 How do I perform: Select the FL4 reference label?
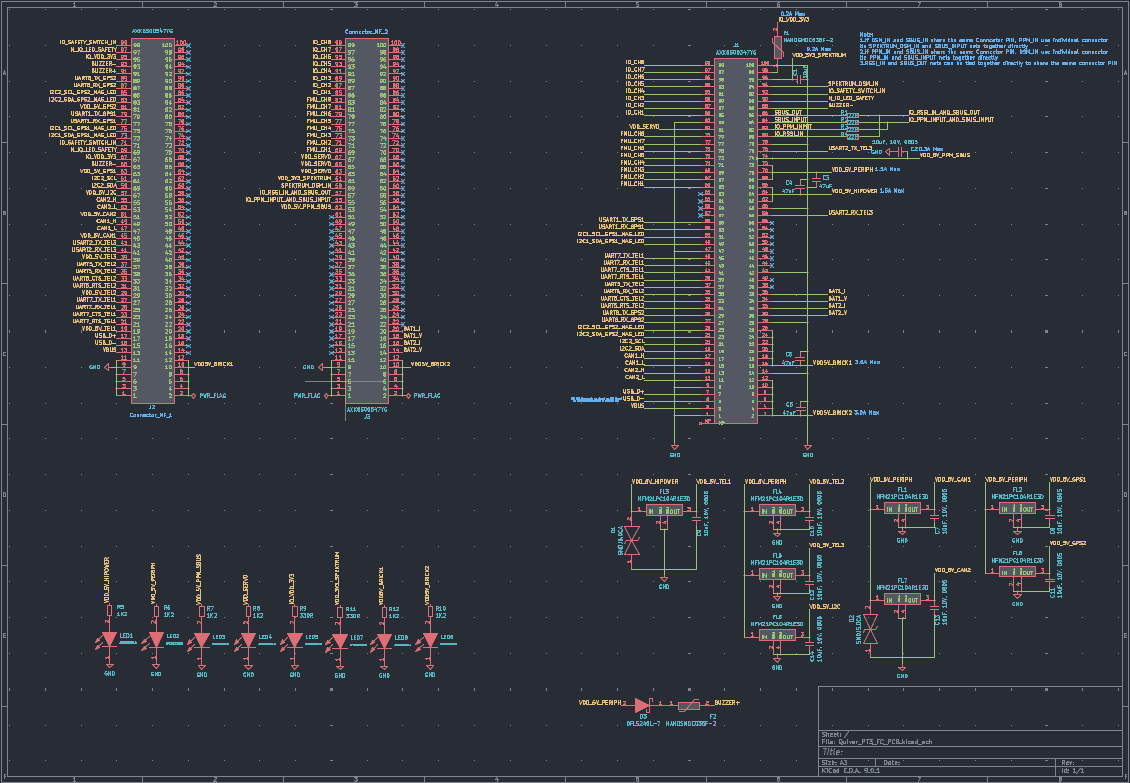[777, 492]
